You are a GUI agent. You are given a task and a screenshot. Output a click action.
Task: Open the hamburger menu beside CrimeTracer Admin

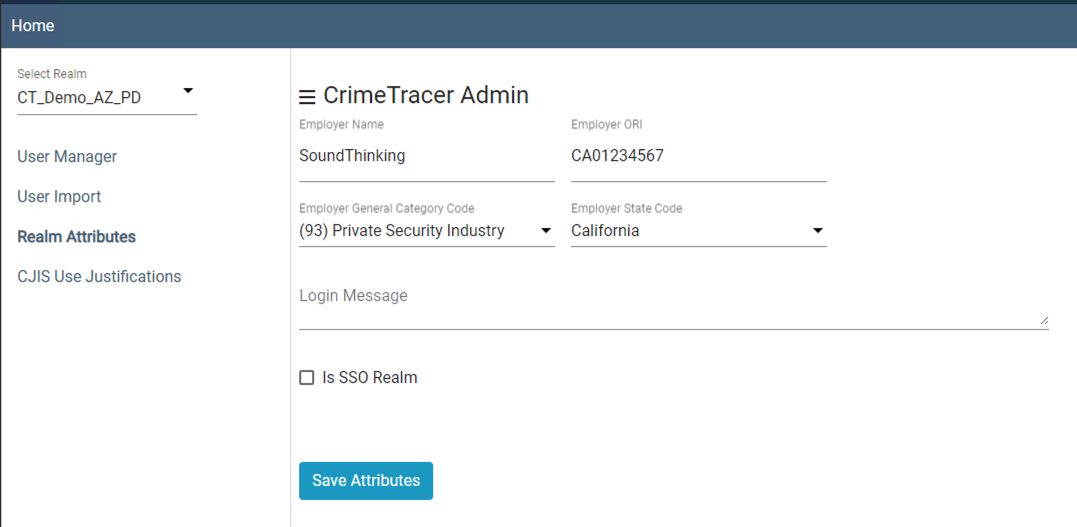pyautogui.click(x=307, y=98)
